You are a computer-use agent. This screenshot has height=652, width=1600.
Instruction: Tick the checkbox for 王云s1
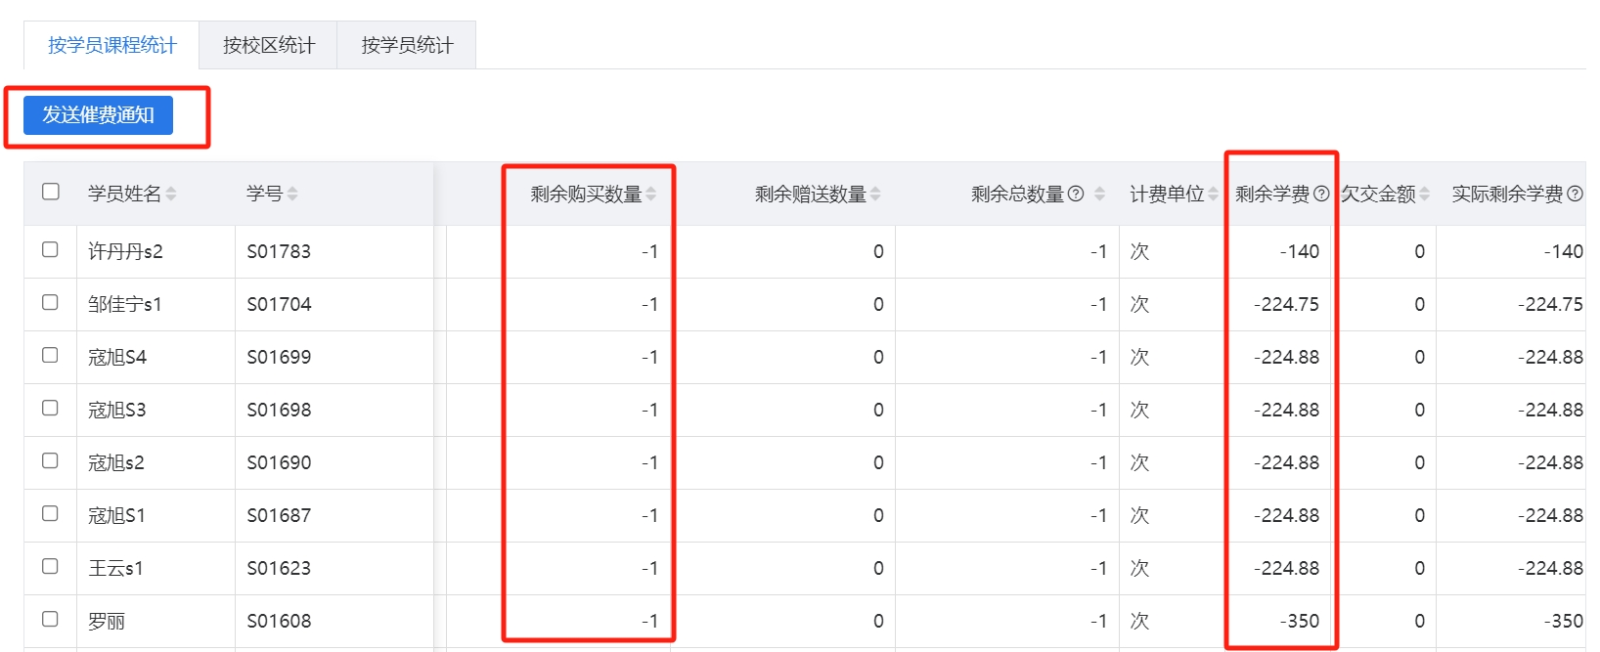(x=50, y=566)
